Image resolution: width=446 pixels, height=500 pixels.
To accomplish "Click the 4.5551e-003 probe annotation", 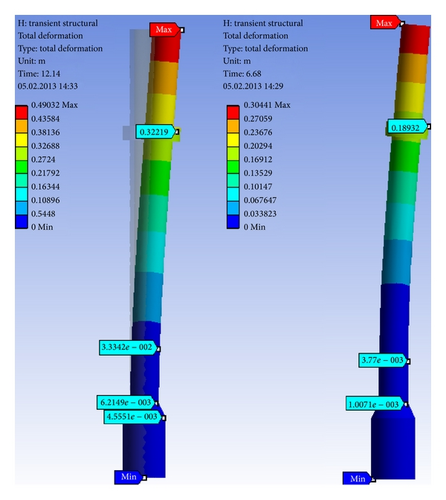I will pyautogui.click(x=133, y=417).
